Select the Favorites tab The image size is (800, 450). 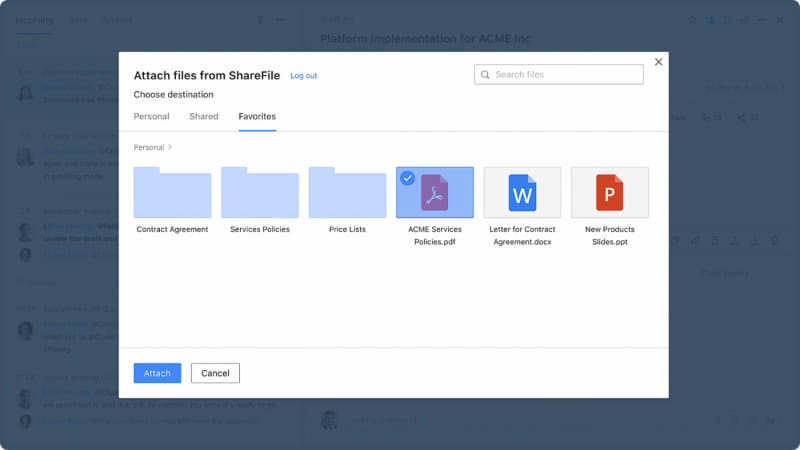(x=257, y=117)
